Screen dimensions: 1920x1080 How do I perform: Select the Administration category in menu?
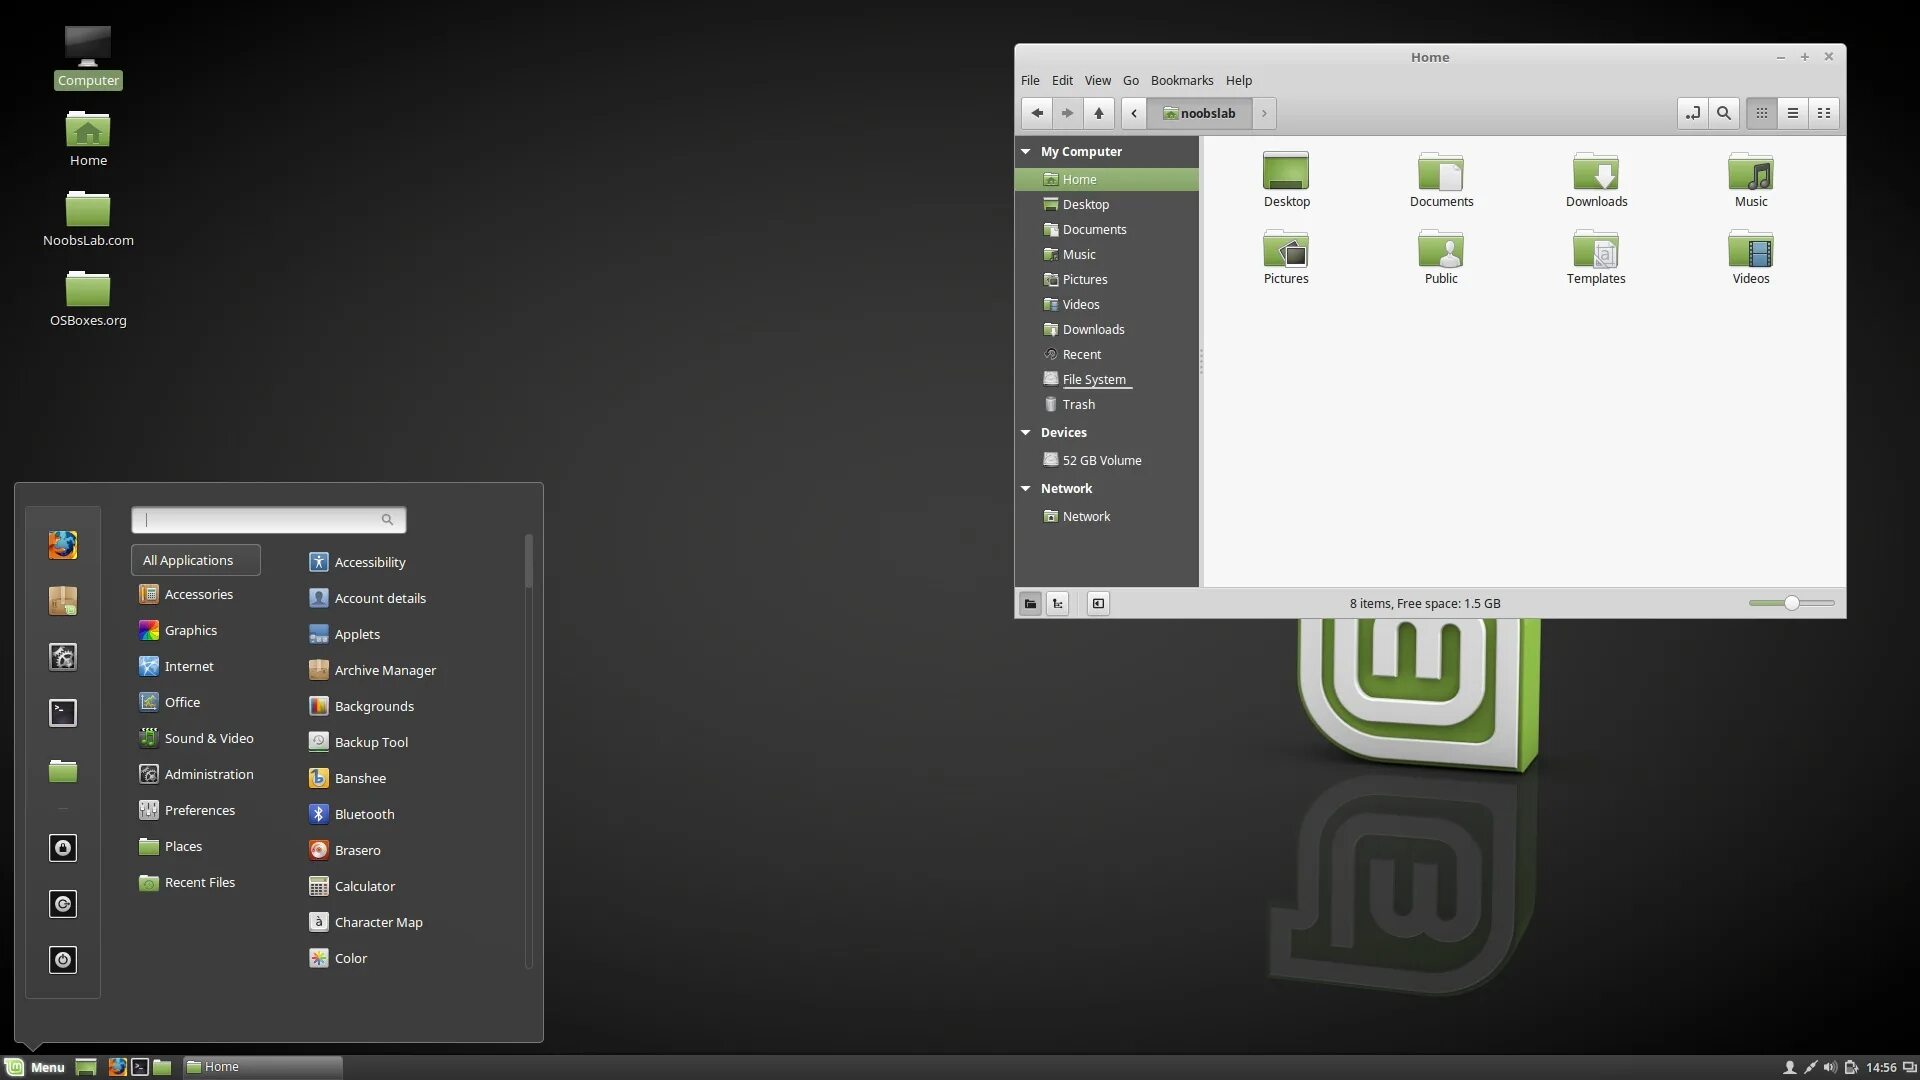(208, 774)
